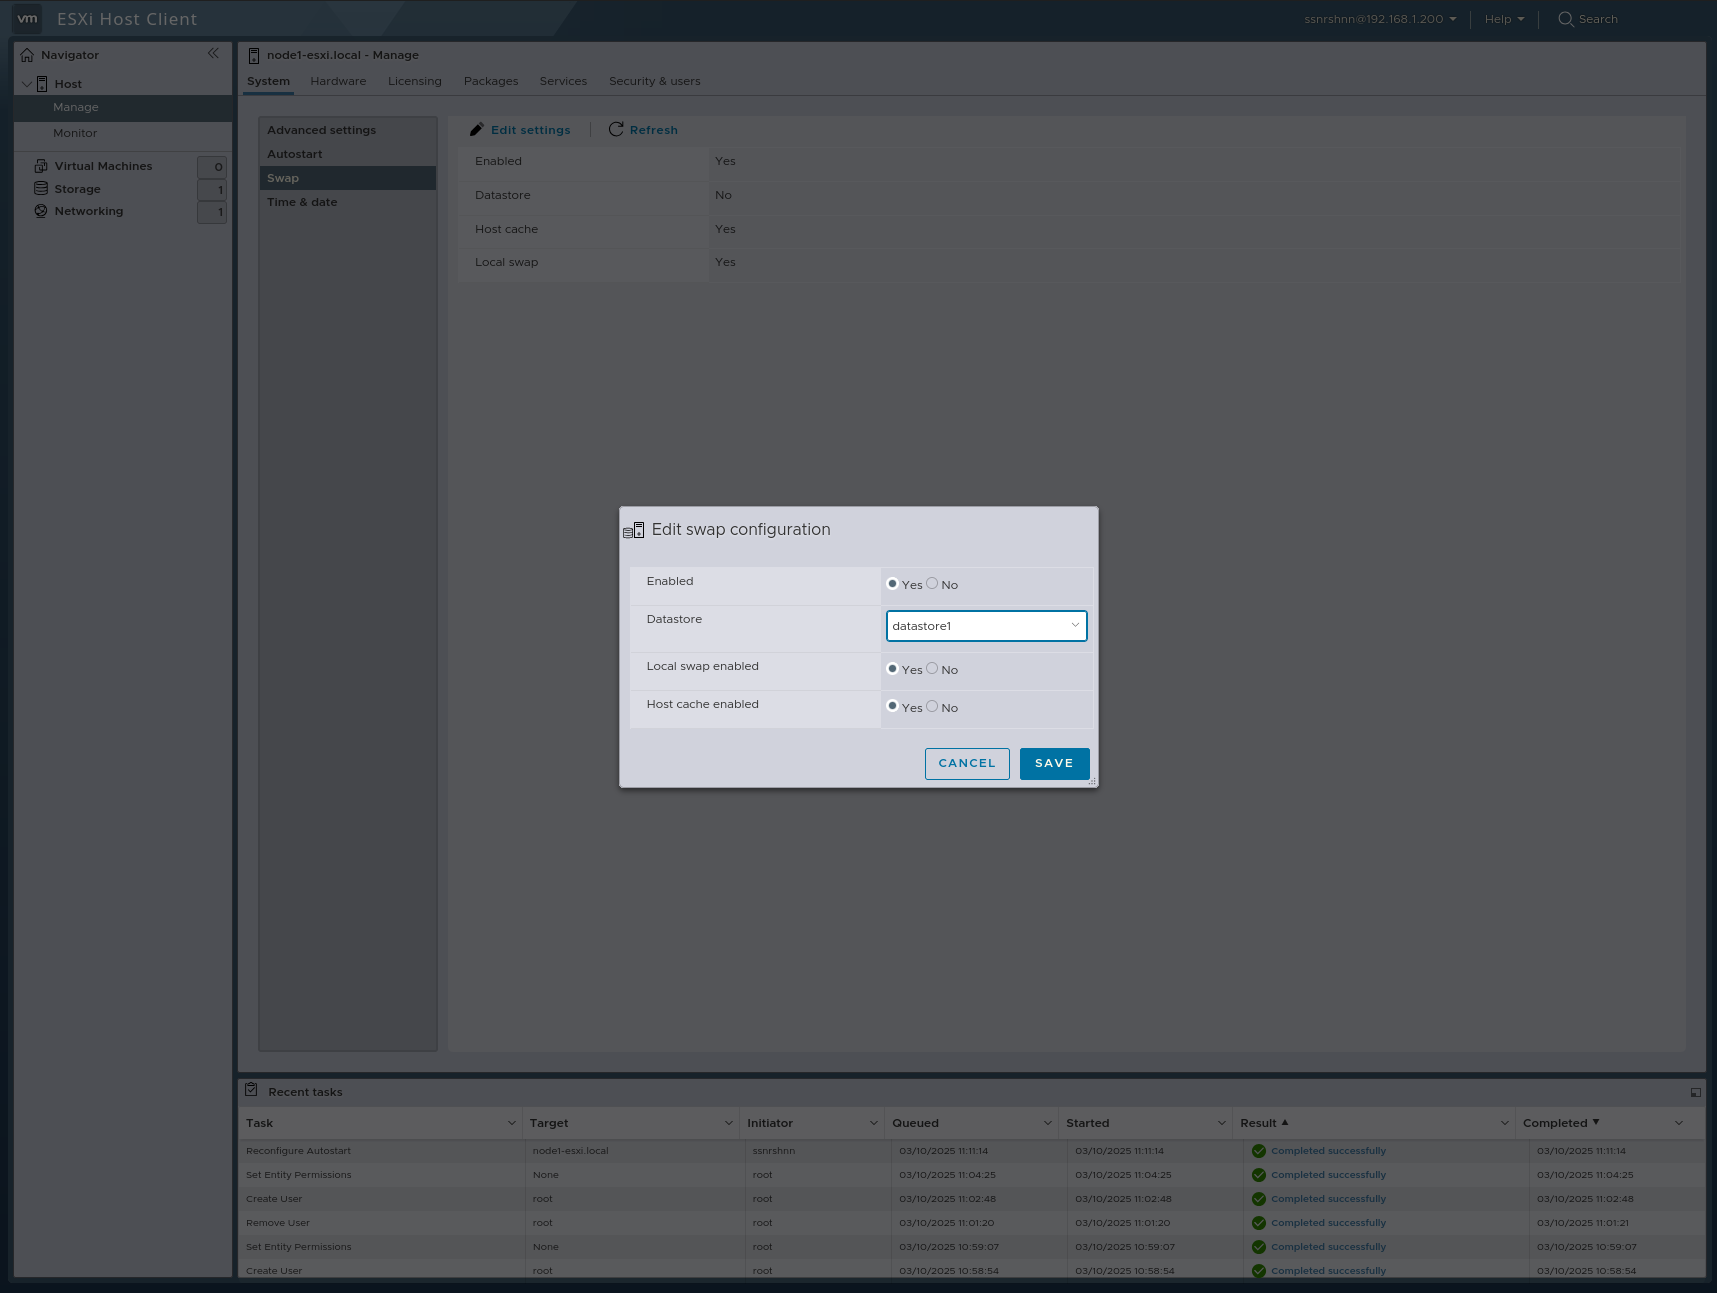Select Yes for Enabled in swap dialog
The width and height of the screenshot is (1717, 1293).
click(x=893, y=583)
